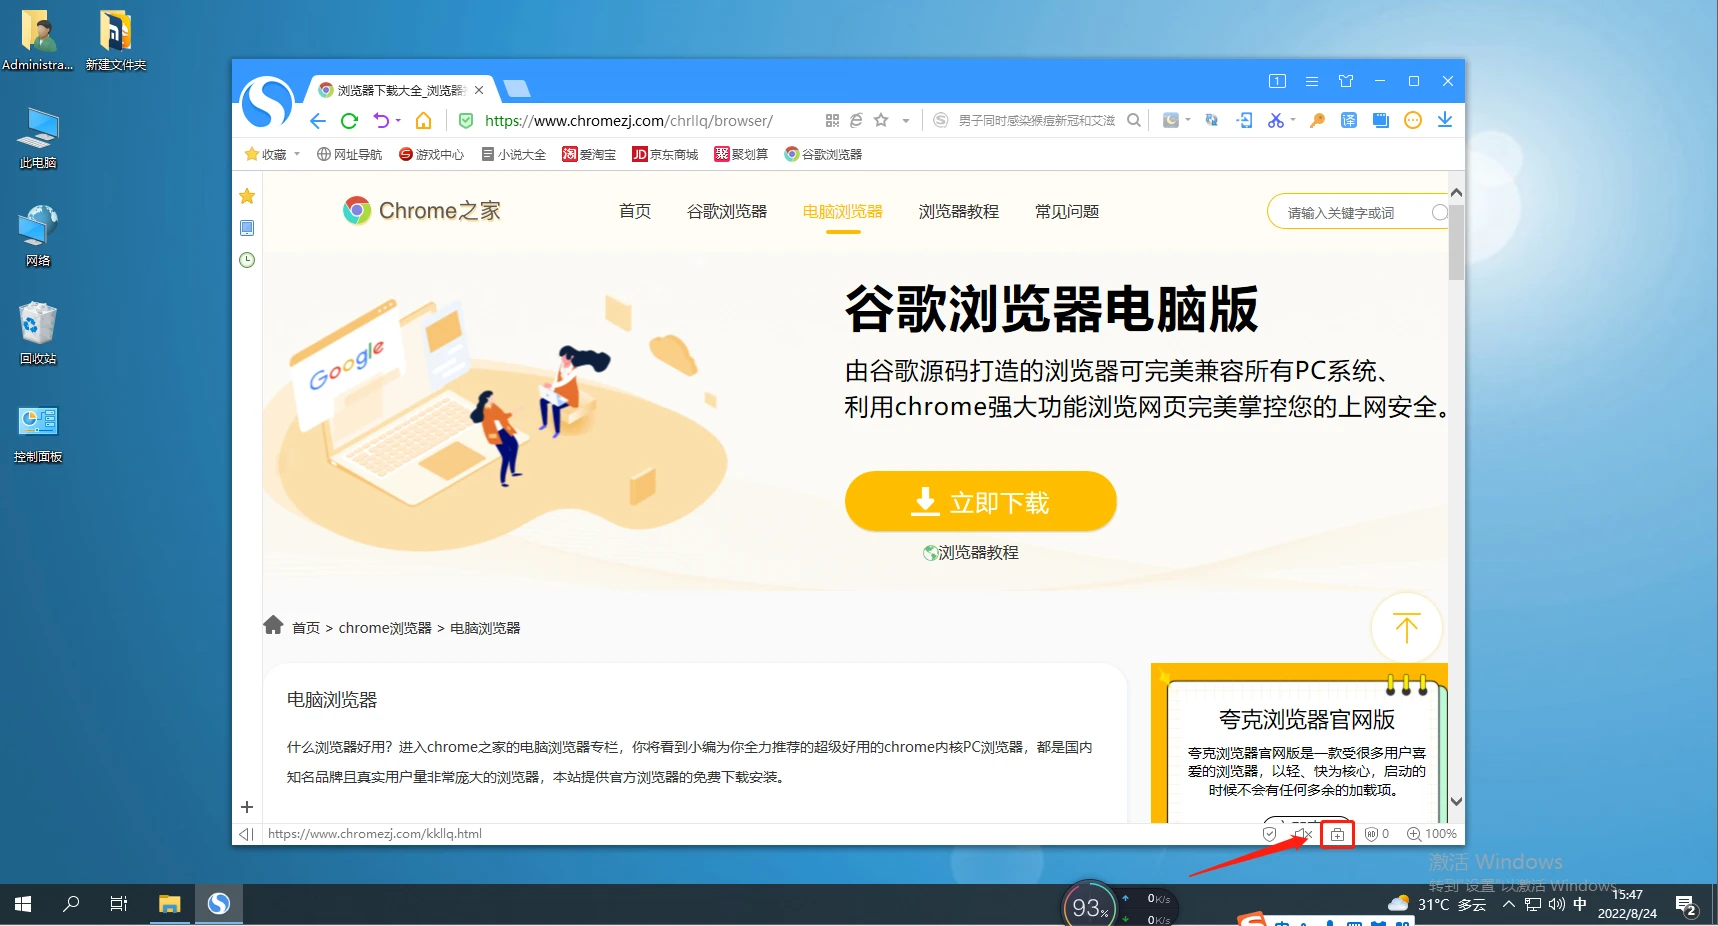
Task: Toggle page sound mute in status bar
Action: point(1302,834)
